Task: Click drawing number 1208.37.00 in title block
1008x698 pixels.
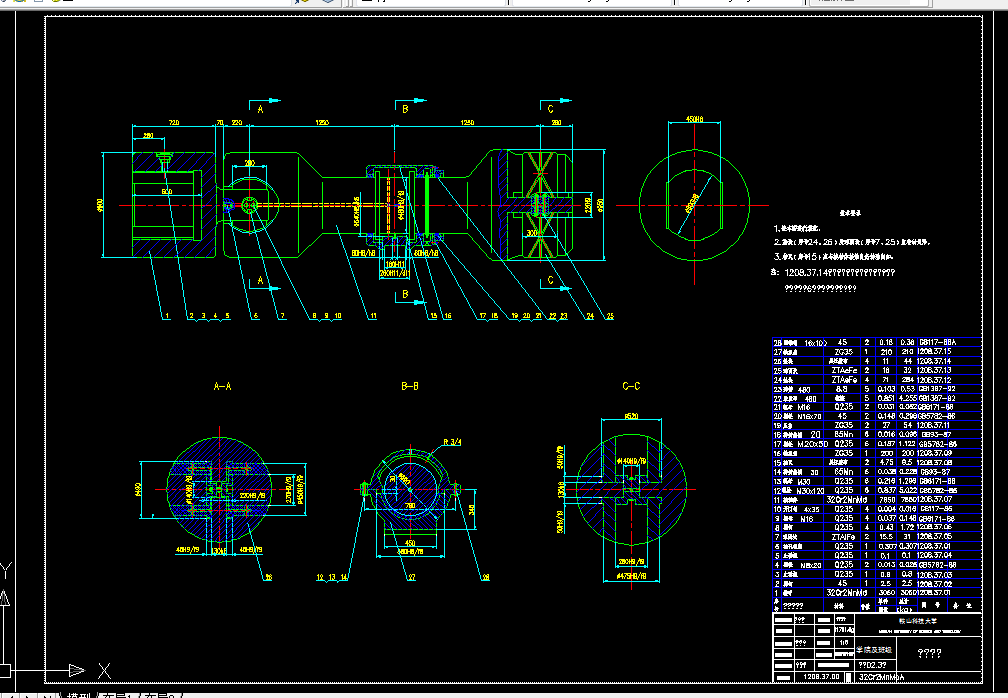Action: pyautogui.click(x=821, y=676)
